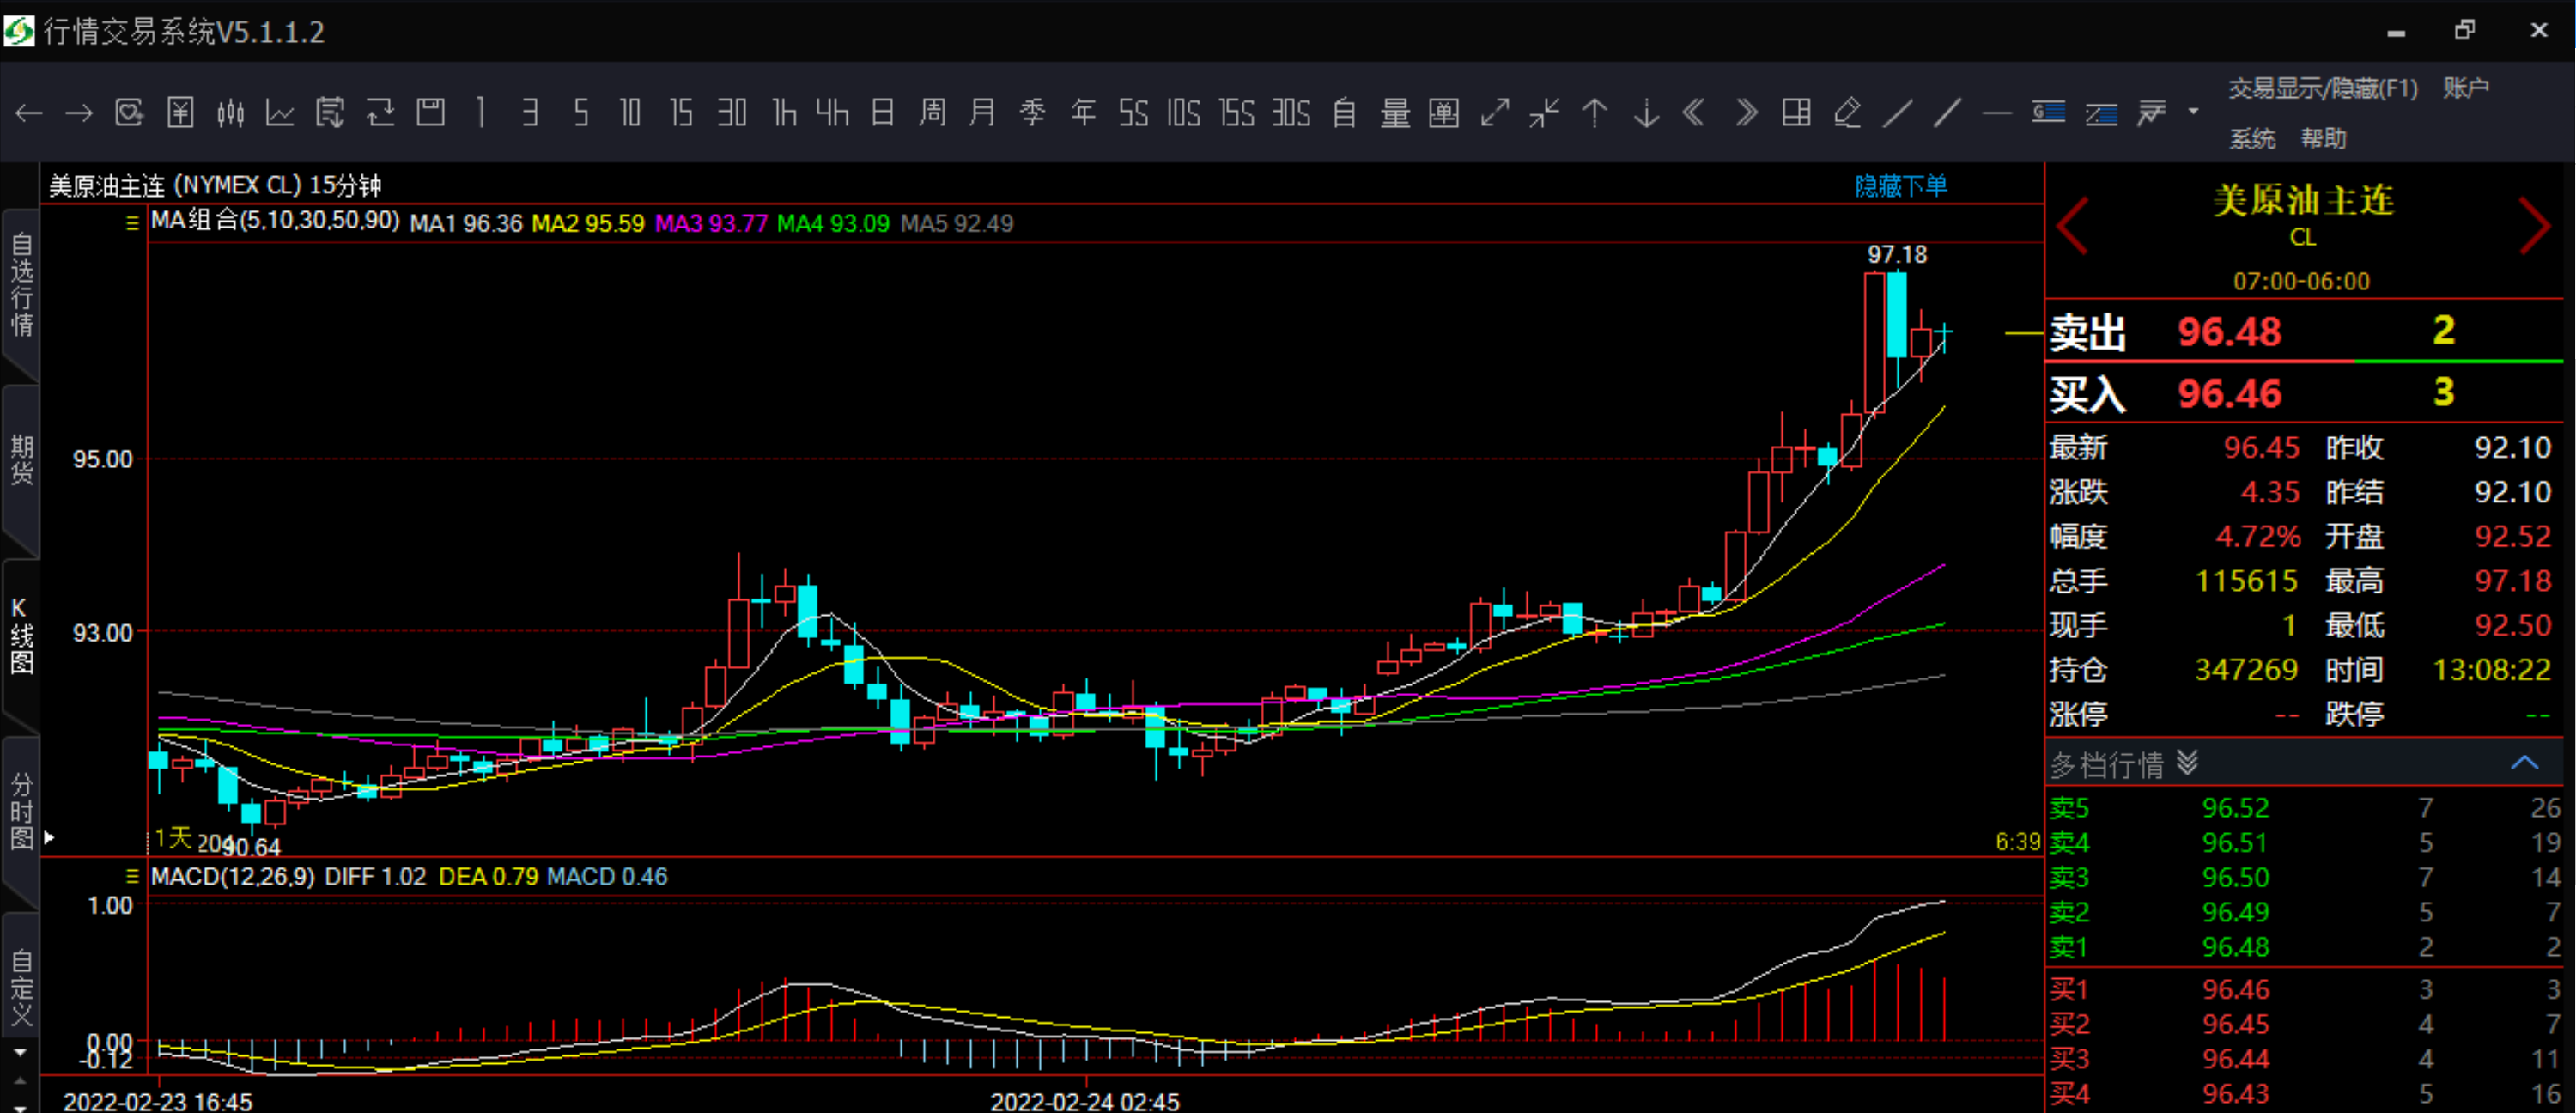Screen dimensions: 2576x1113
Task: Click the line chart icon
Action: [x=280, y=113]
